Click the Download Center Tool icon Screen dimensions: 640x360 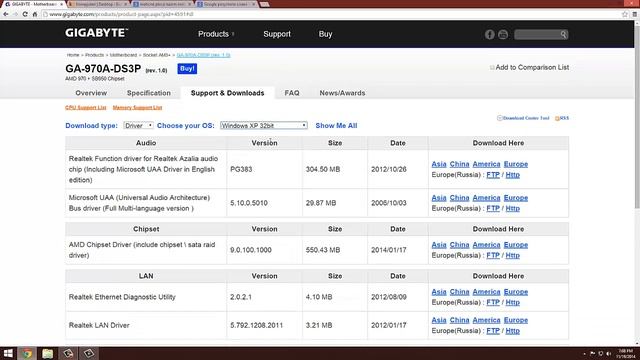click(500, 118)
